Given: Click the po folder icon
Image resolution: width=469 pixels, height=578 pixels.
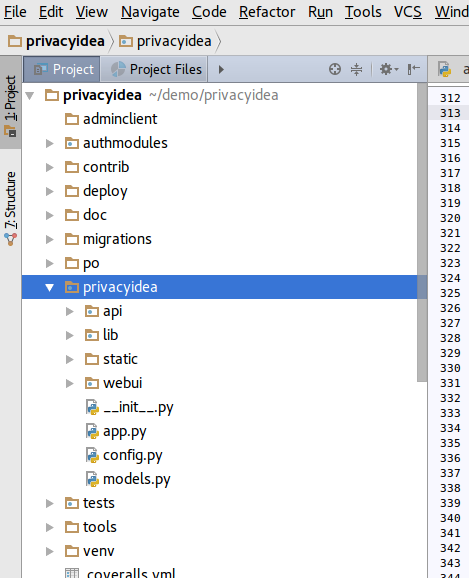Looking at the screenshot, I should click(72, 263).
